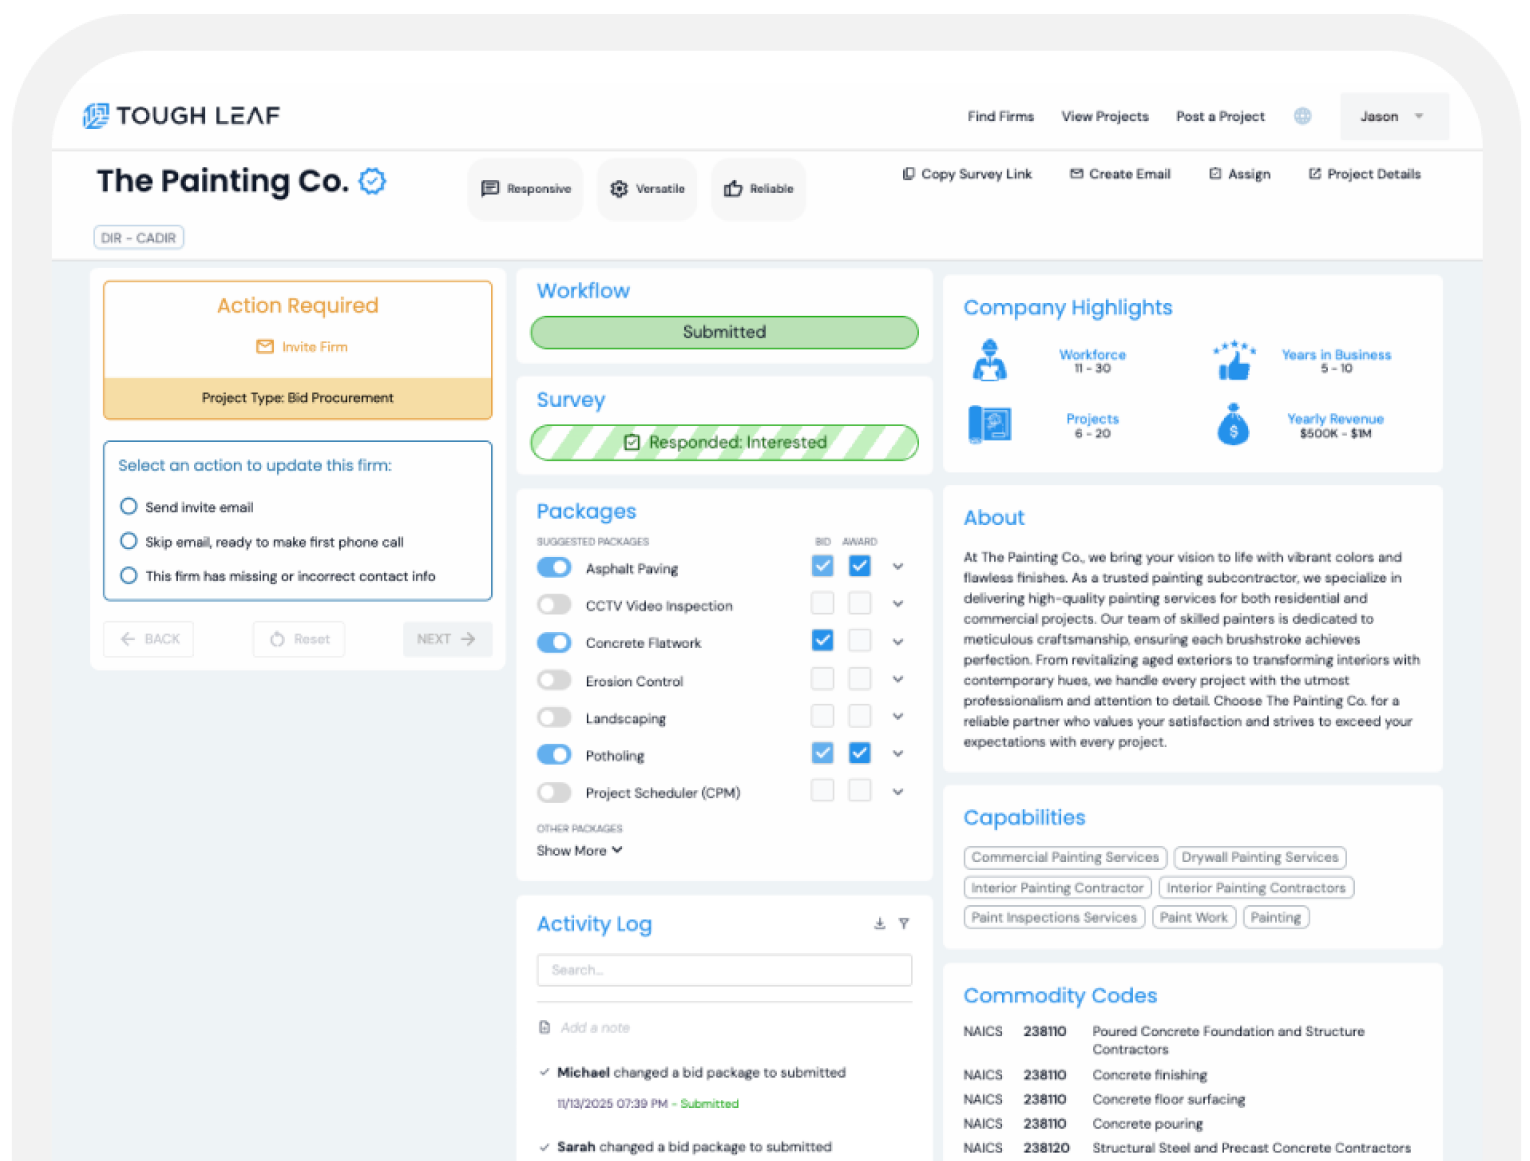Uncheck the Potholing bid checkbox
Image resolution: width=1530 pixels, height=1161 pixels.
[x=822, y=753]
